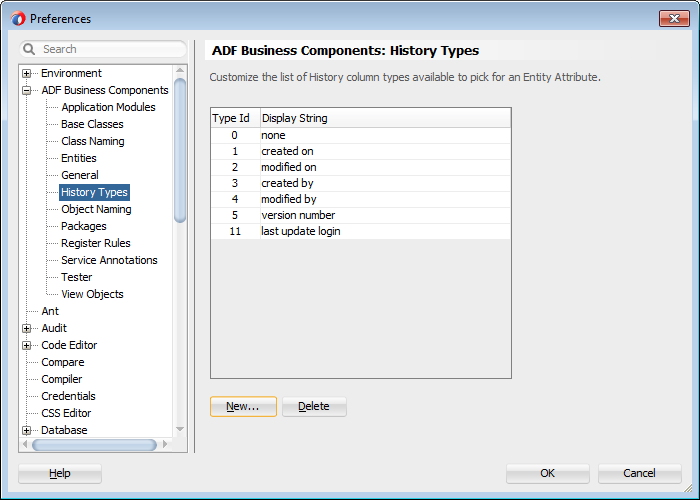Click the Type Id column header

(x=236, y=118)
